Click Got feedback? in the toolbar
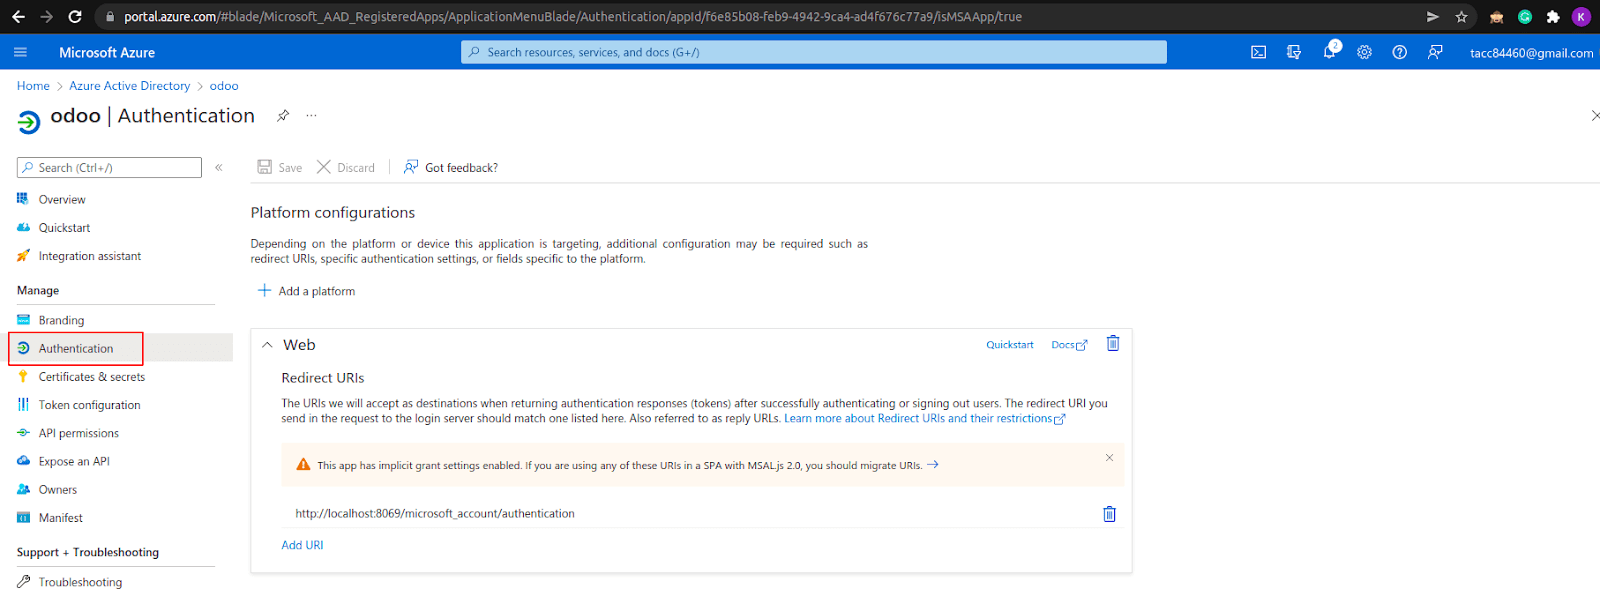Image resolution: width=1600 pixels, height=589 pixels. coord(451,167)
